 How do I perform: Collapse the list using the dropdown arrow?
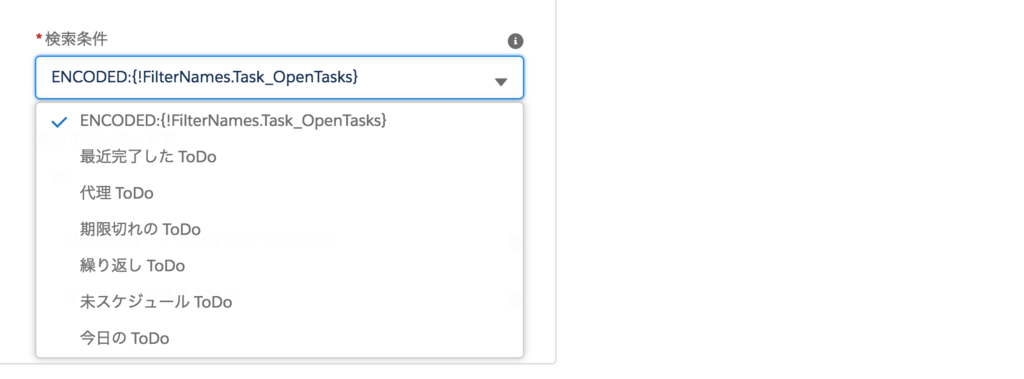pyautogui.click(x=501, y=82)
